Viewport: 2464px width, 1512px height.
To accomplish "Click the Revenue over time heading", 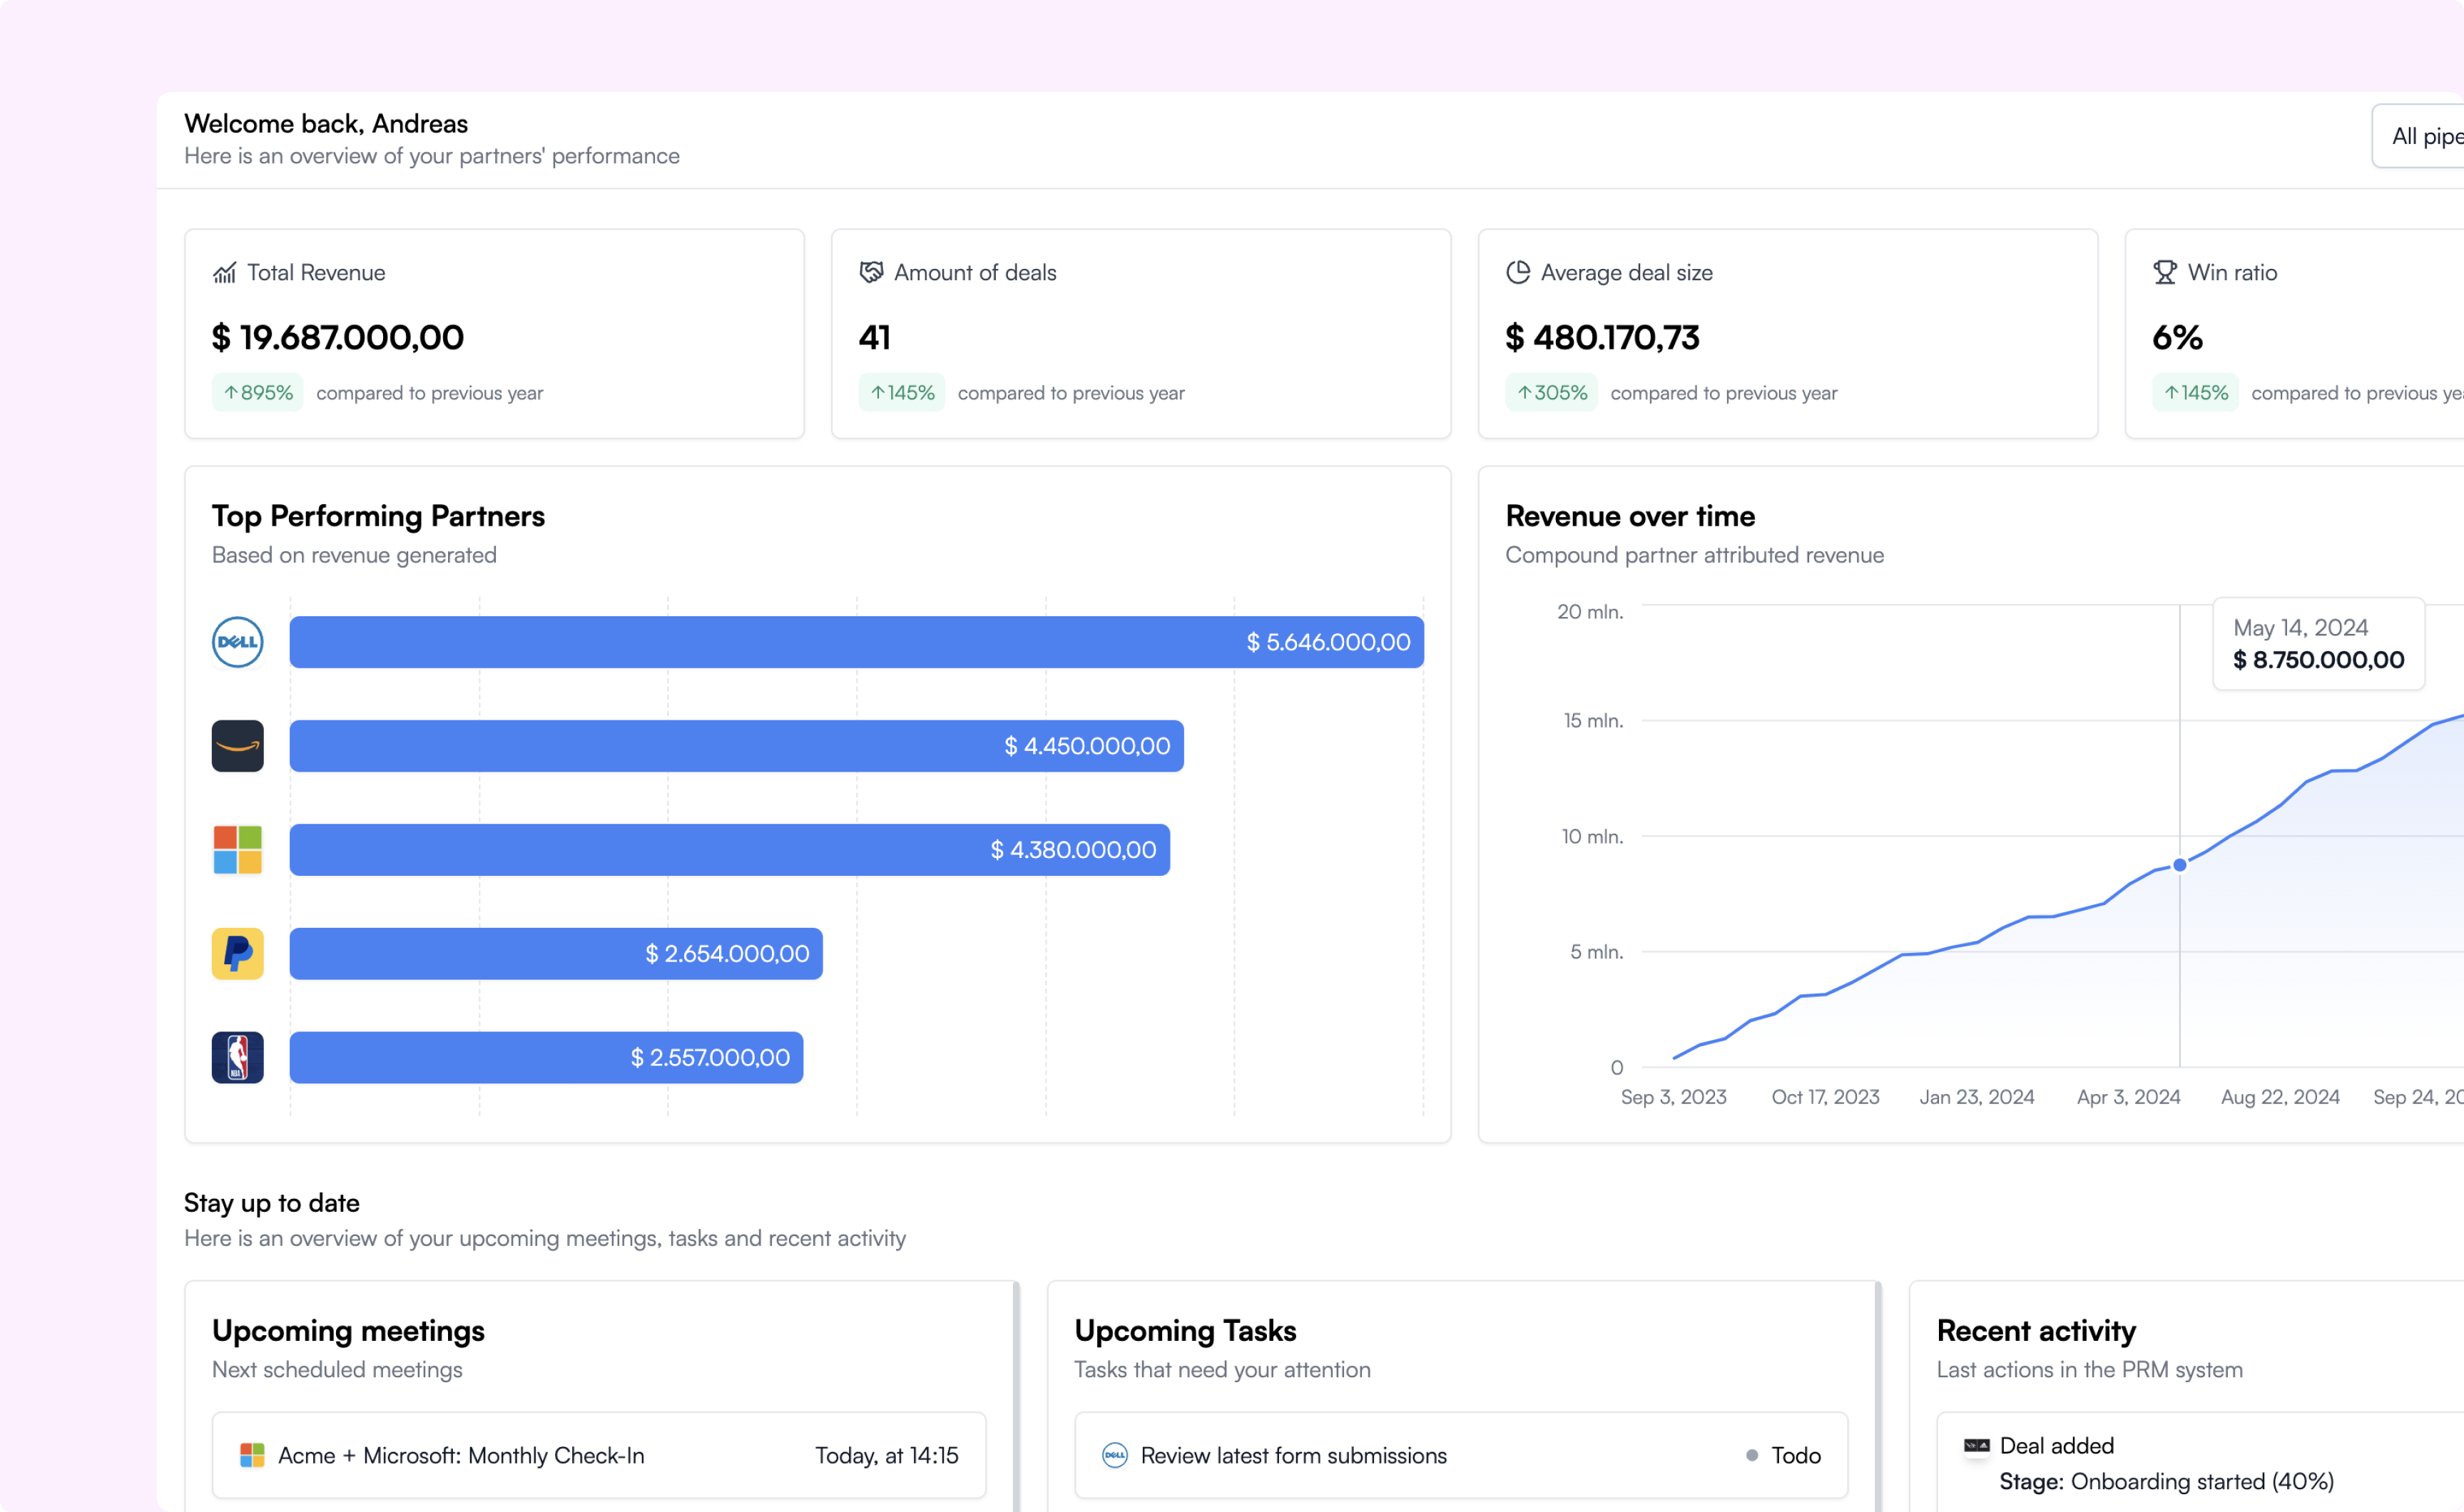I will coord(1631,516).
